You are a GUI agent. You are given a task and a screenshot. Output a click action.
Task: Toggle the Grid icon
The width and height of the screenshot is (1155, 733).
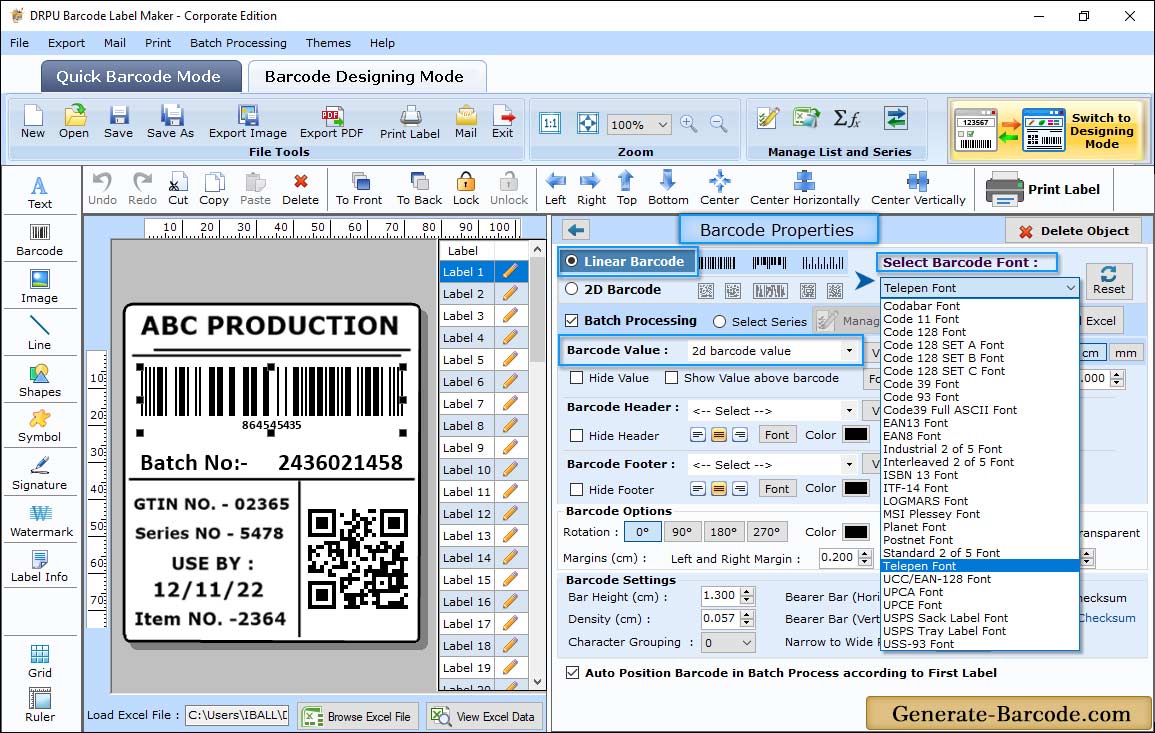click(x=40, y=661)
